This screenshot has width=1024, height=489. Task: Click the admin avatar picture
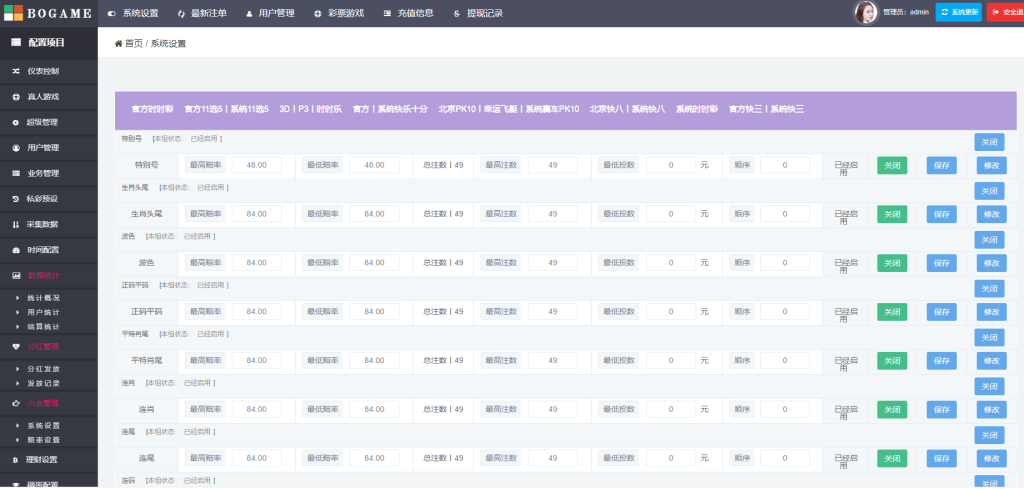click(x=865, y=13)
